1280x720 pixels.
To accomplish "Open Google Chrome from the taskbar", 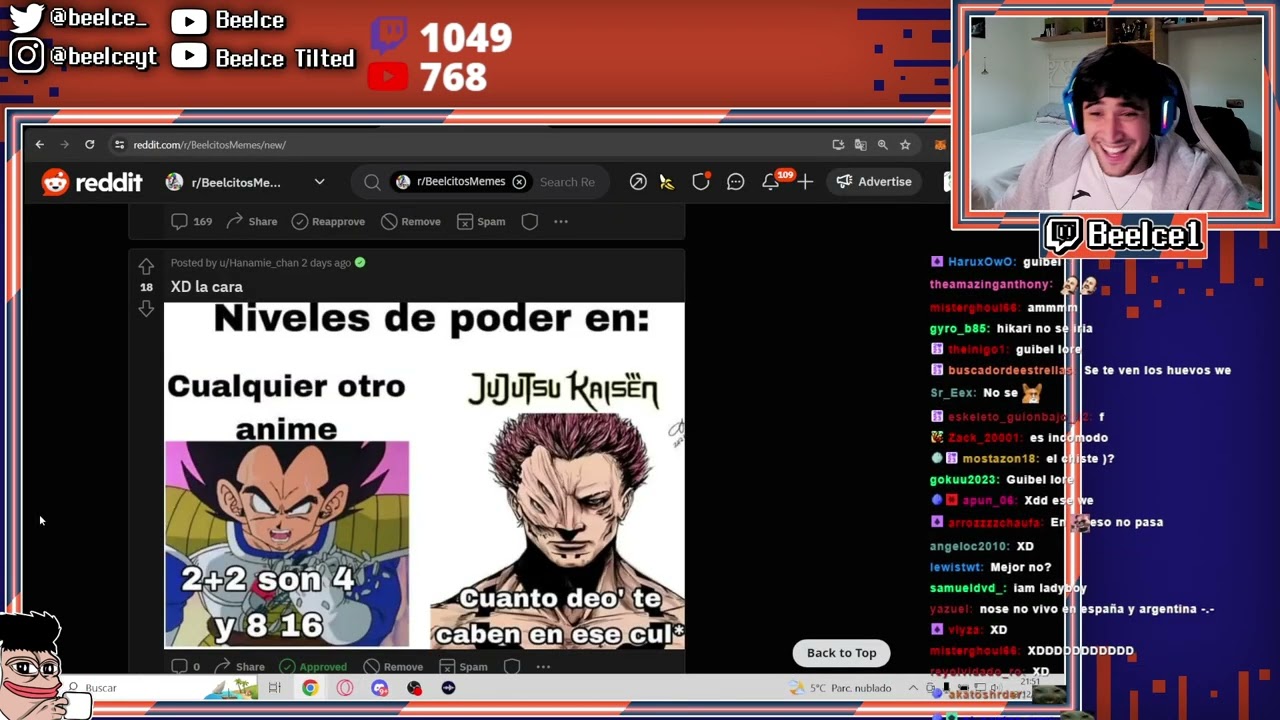I will pos(310,688).
